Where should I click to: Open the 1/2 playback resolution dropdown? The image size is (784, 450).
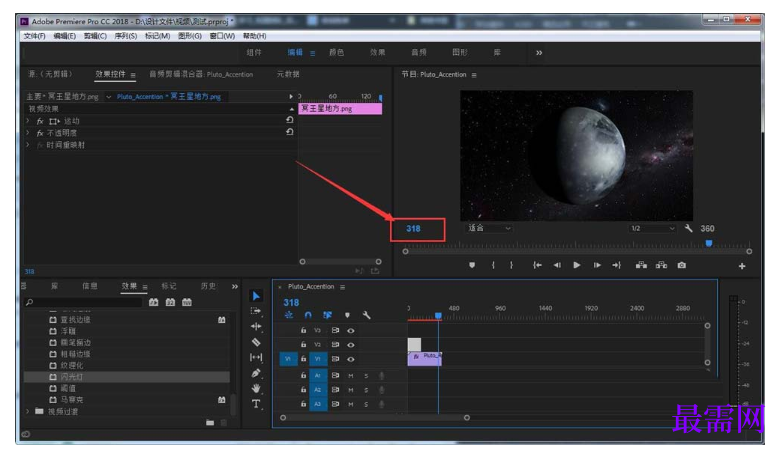pos(652,228)
